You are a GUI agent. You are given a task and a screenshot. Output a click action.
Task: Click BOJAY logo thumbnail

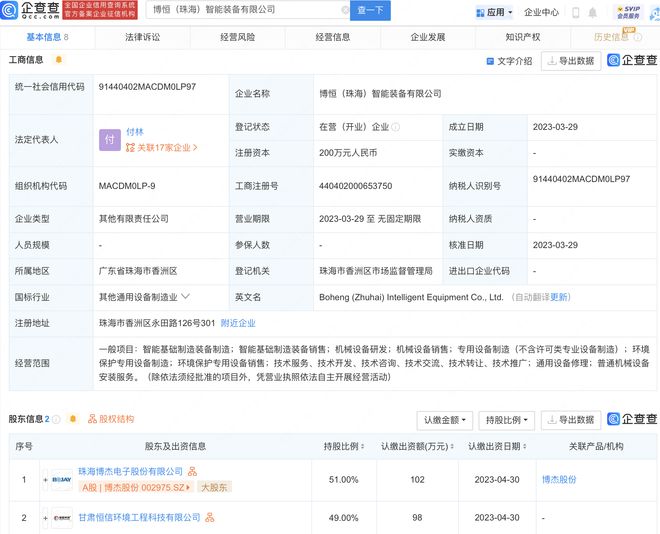pos(62,480)
